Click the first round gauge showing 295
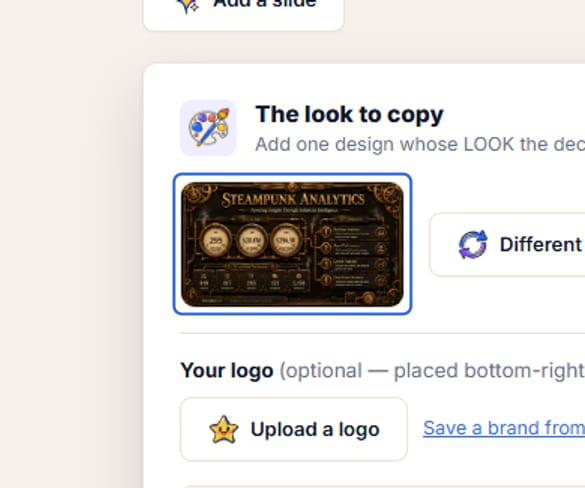Screen dimensions: 585x488 (216, 240)
